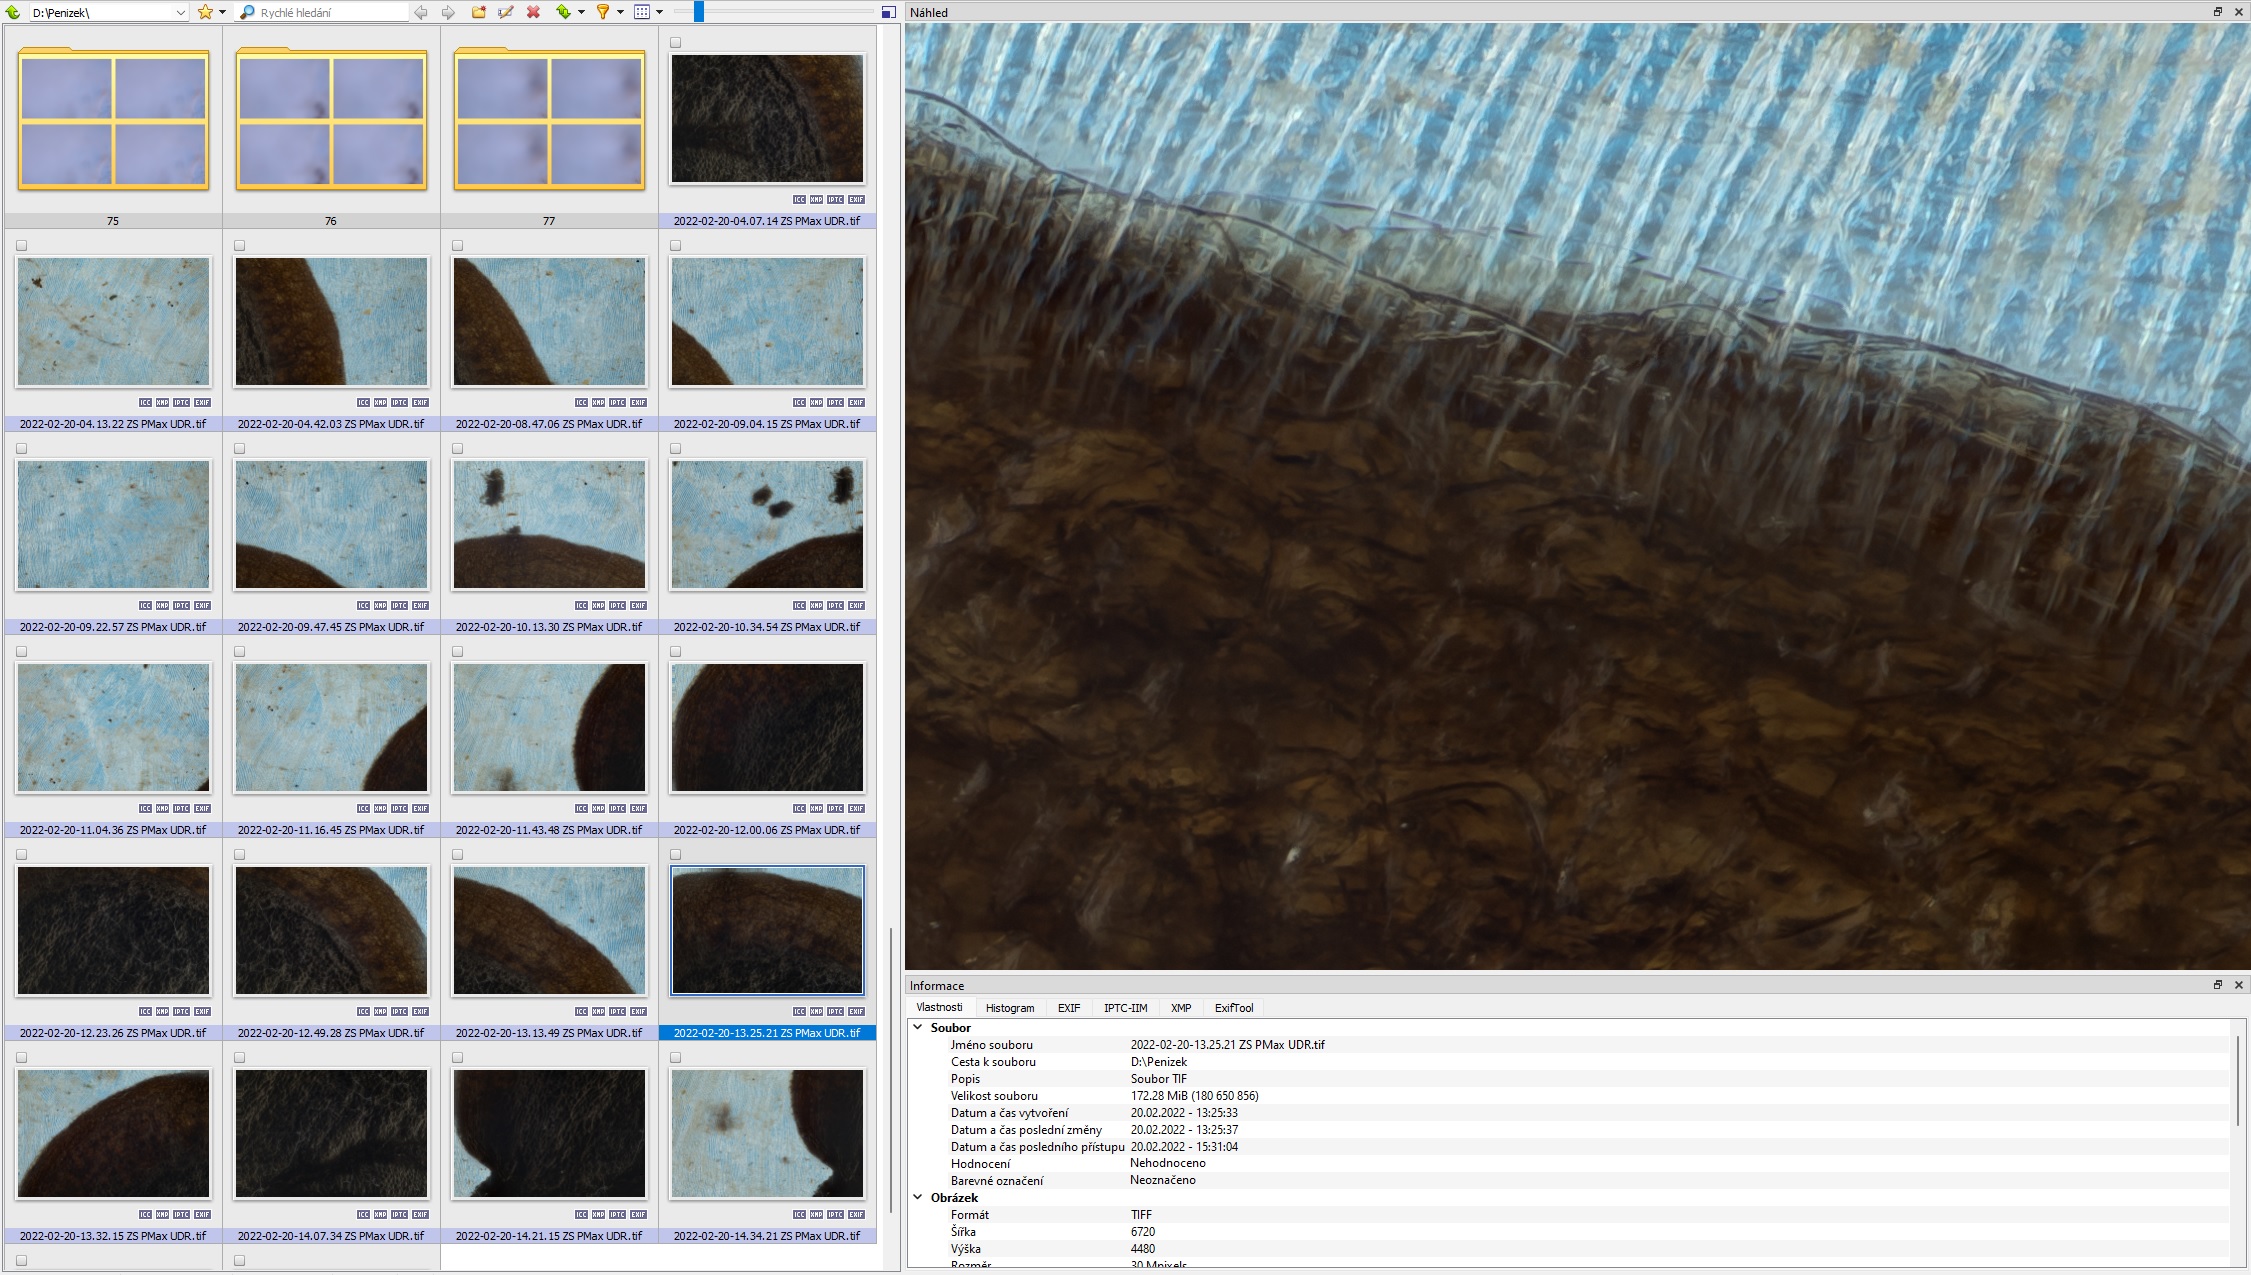This screenshot has height=1275, width=2251.
Task: Check the box for 2022-02-20-04.13.22 thumbnail
Action: coord(22,245)
